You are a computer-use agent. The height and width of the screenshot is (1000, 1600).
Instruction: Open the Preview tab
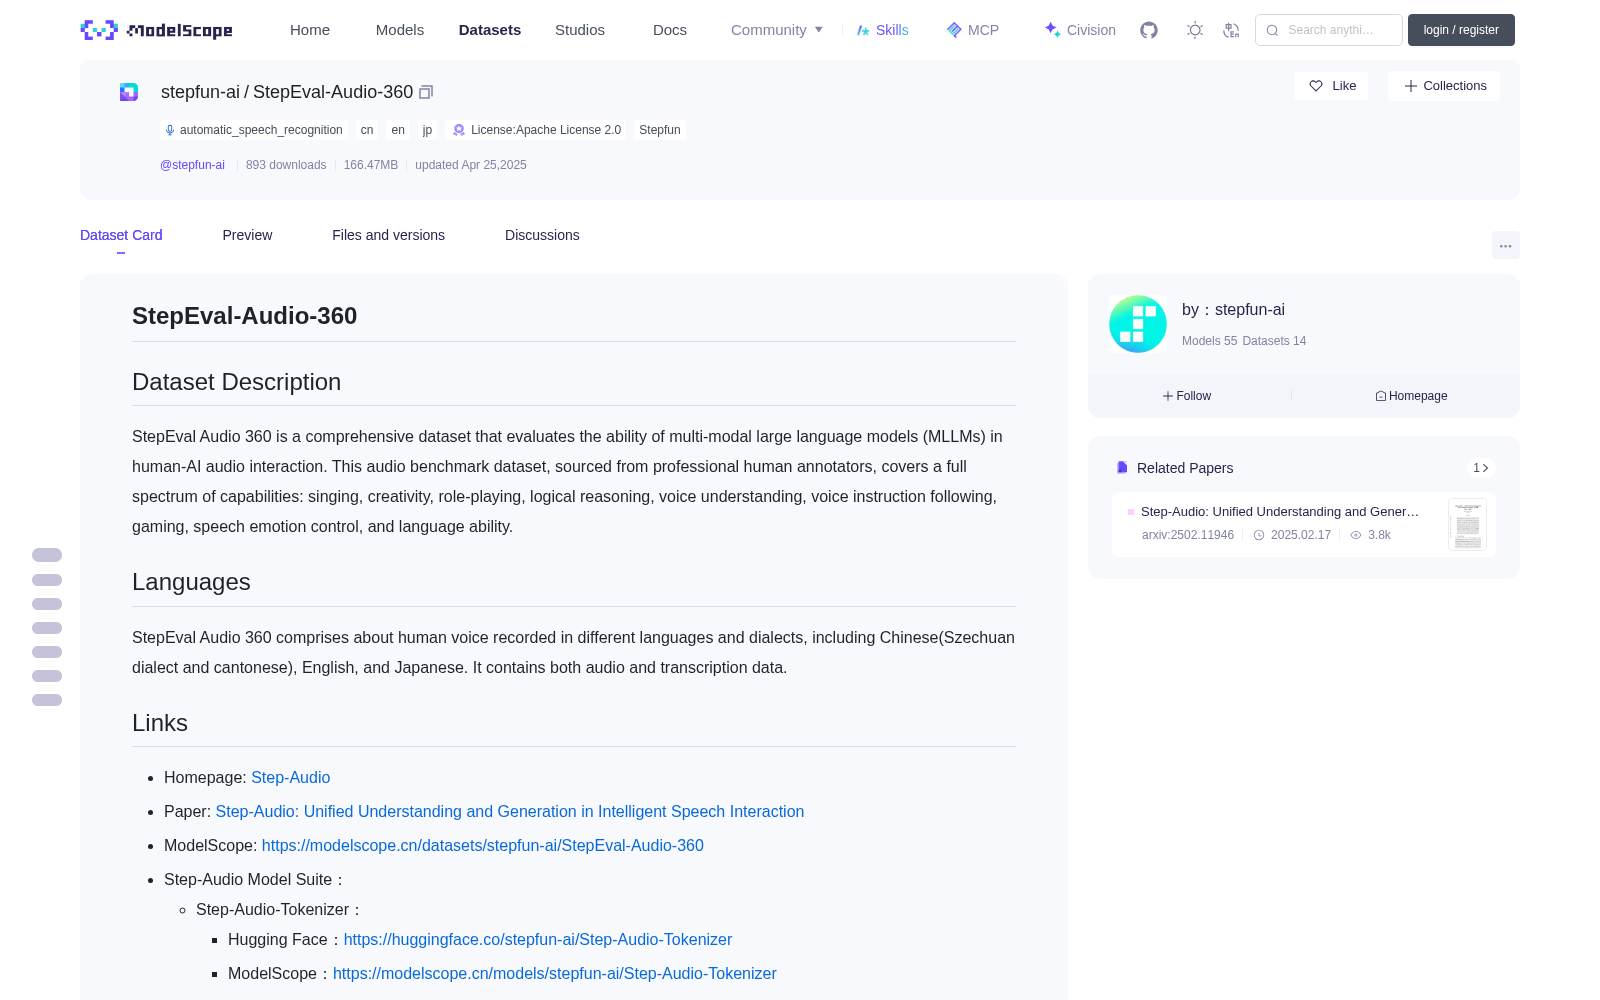pos(247,235)
